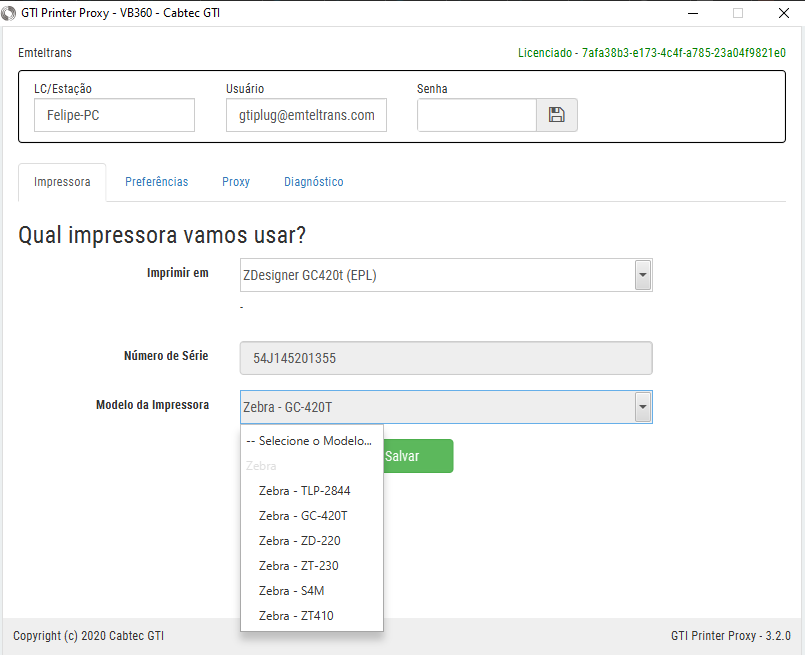Screen dimensions: 805x655
Task: Select Zebra - TLP-2844 from list
Action: tap(312, 491)
